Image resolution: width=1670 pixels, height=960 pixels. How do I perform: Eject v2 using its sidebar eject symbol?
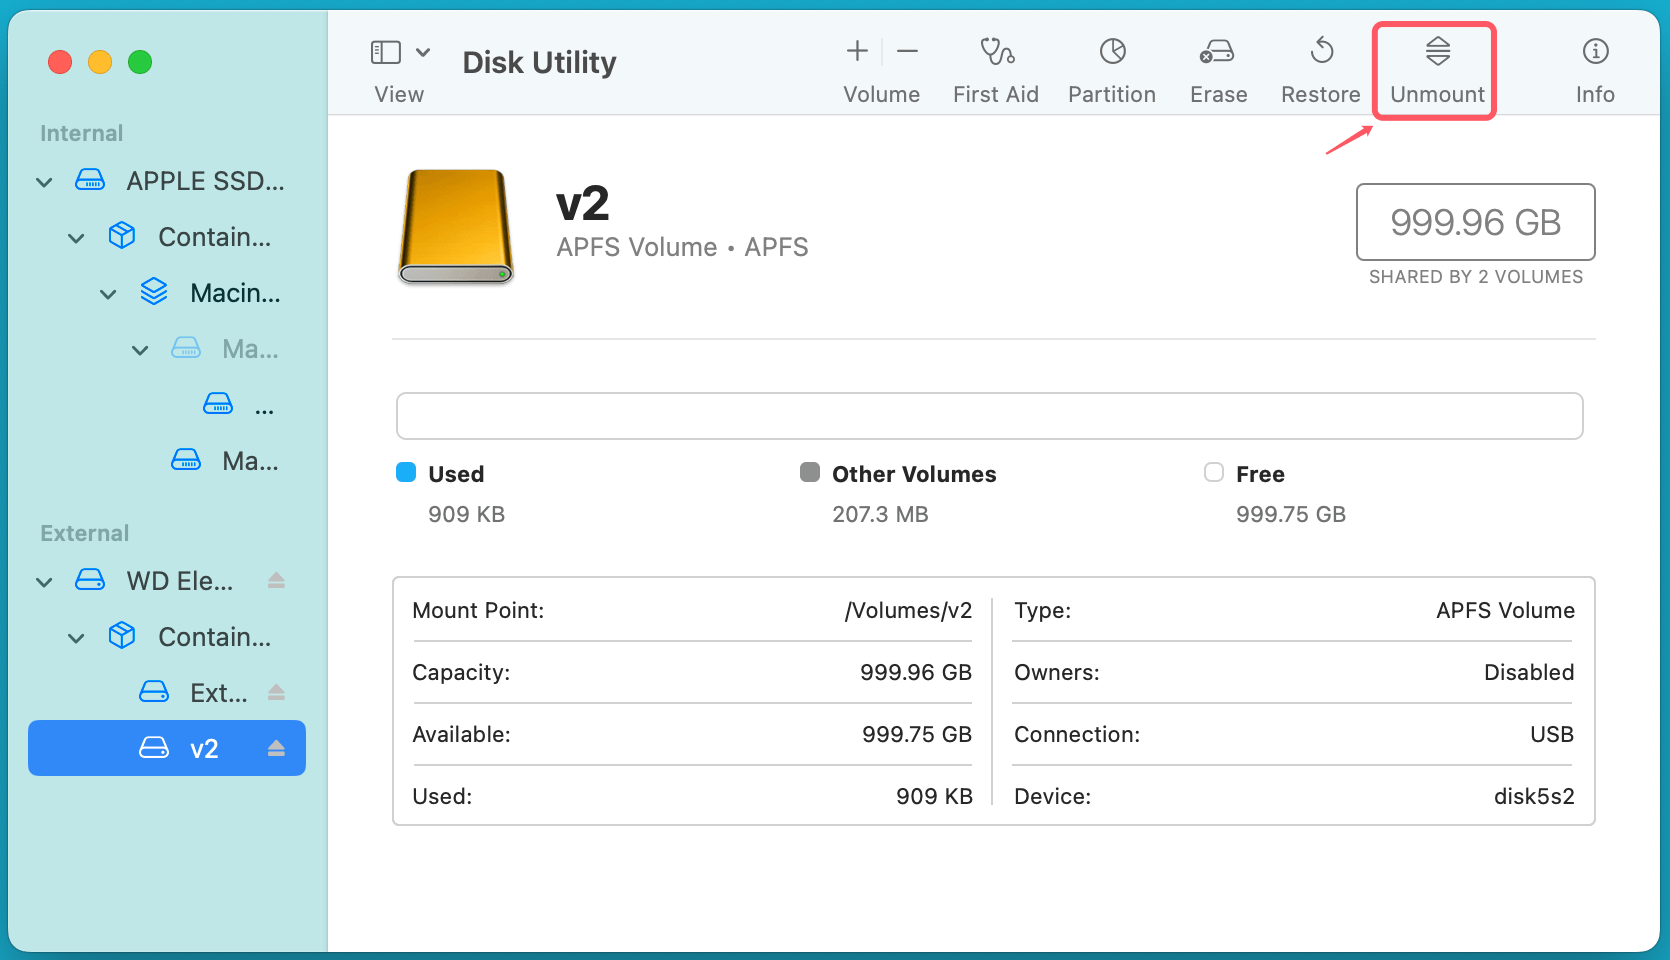(277, 748)
